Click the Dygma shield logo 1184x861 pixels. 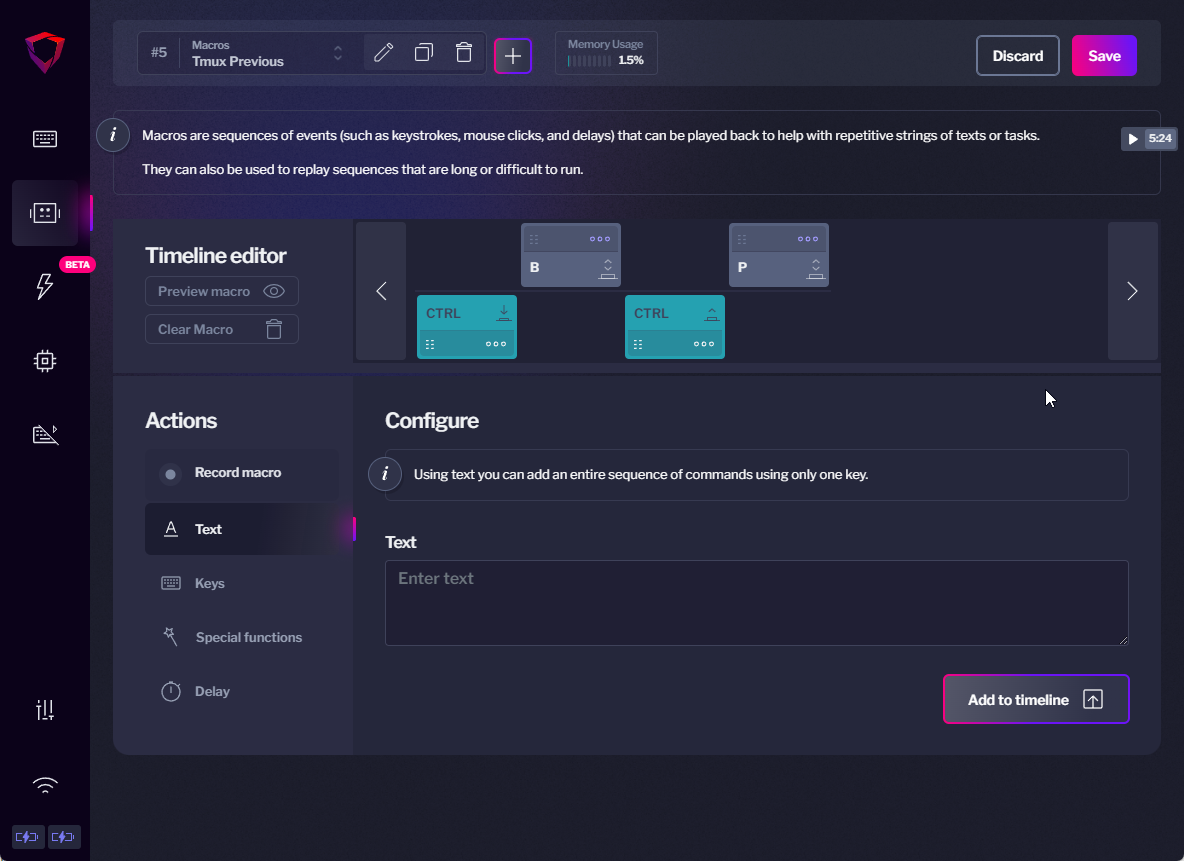click(x=45, y=52)
